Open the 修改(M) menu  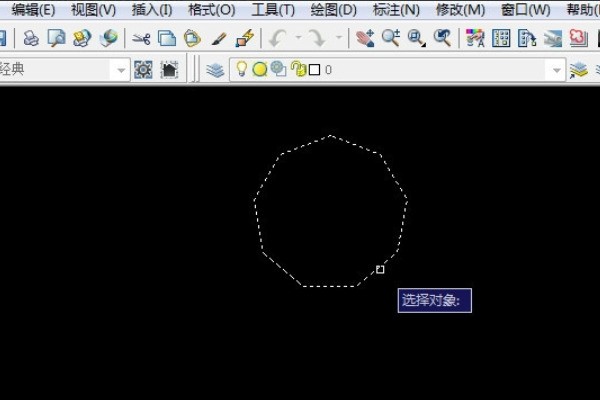461,10
